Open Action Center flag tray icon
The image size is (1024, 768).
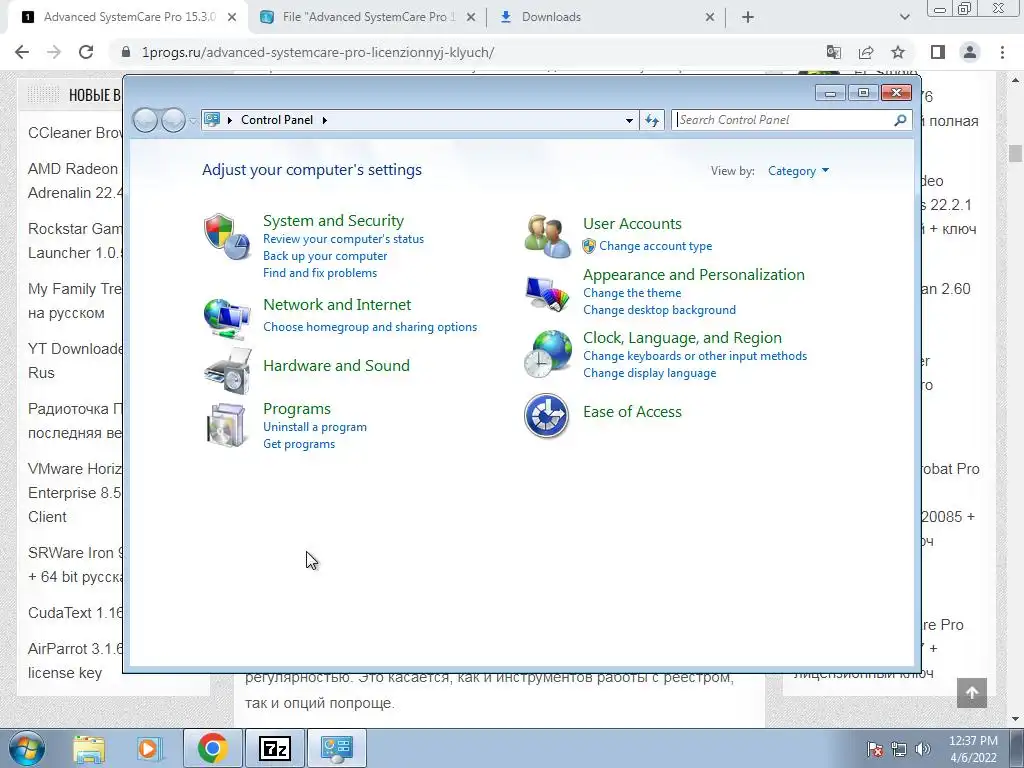point(875,749)
